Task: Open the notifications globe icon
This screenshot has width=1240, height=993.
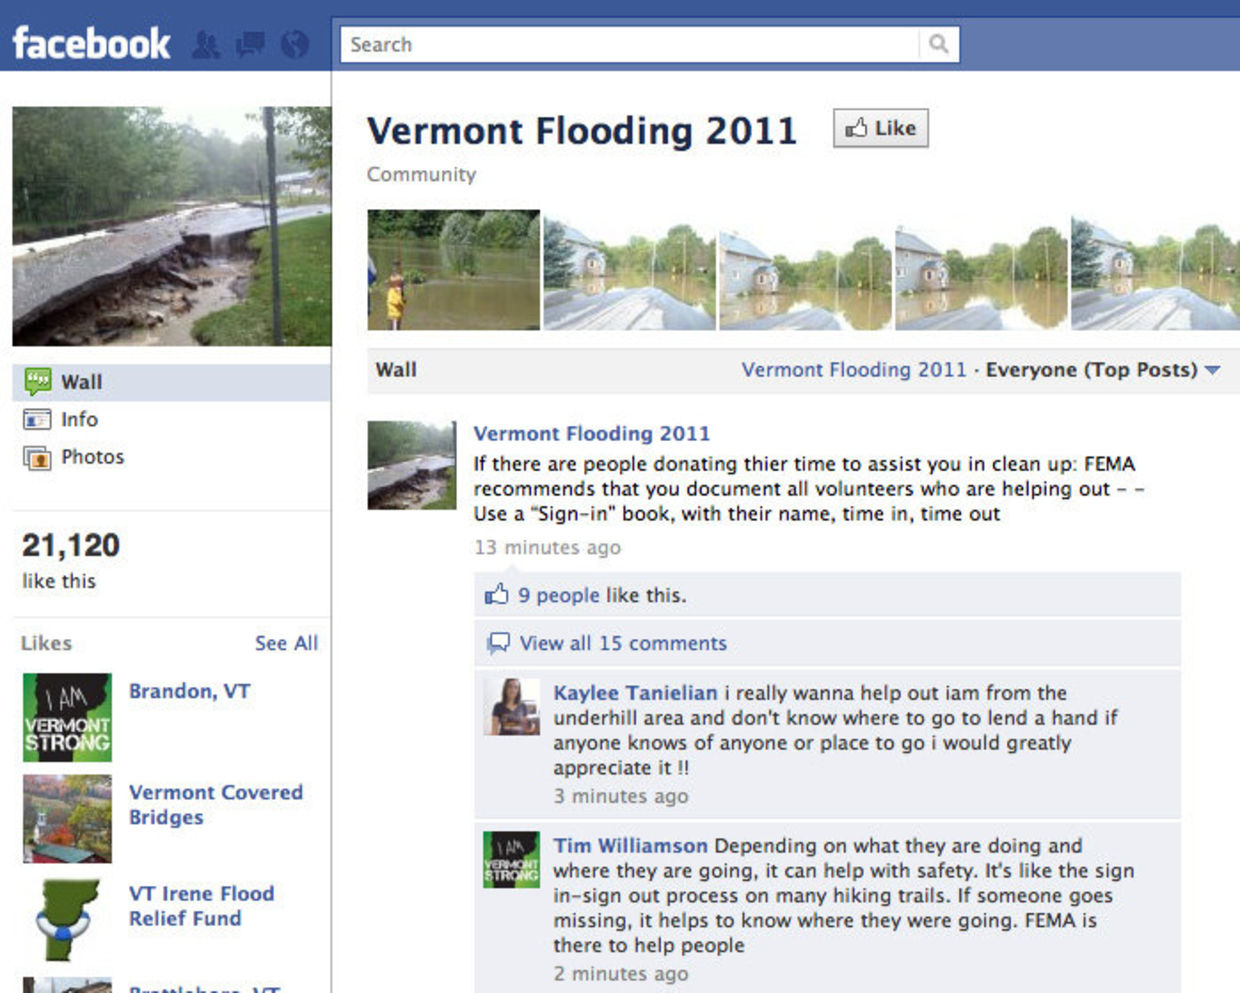Action: click(295, 44)
